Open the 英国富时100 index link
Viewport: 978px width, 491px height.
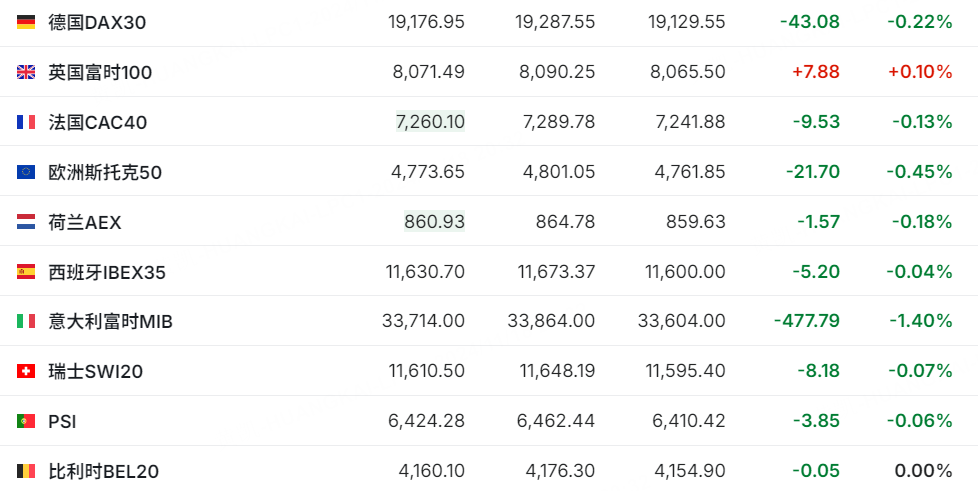click(100, 72)
